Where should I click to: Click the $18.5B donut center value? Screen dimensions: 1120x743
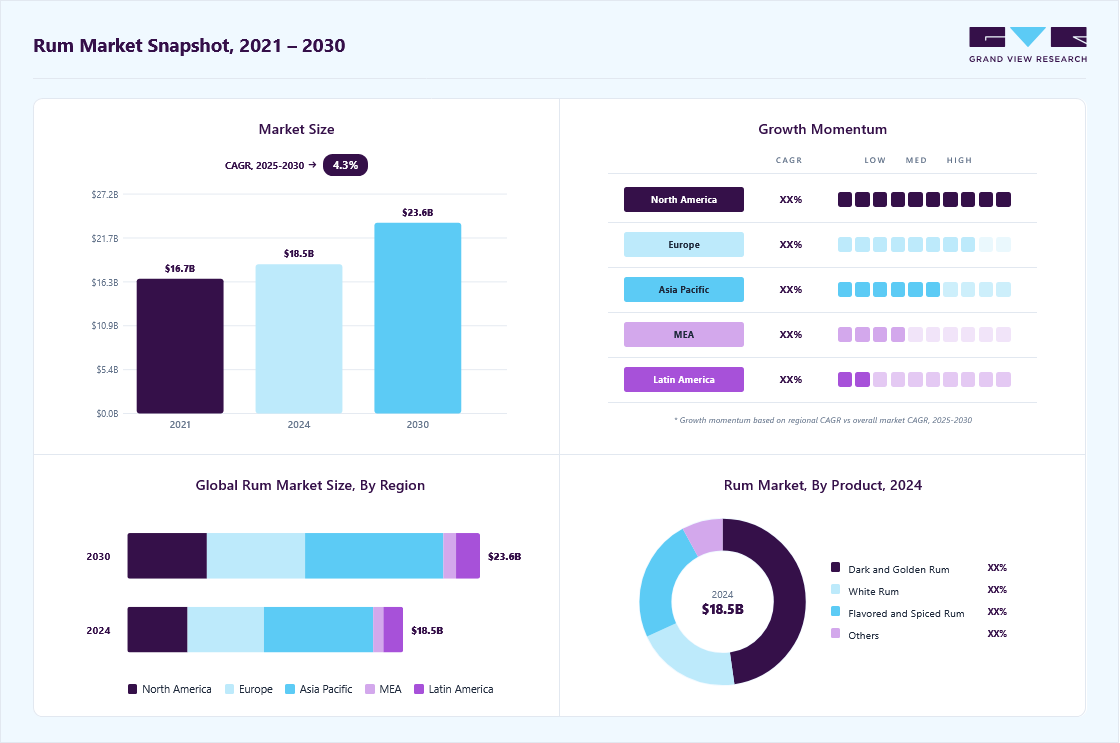[x=722, y=609]
